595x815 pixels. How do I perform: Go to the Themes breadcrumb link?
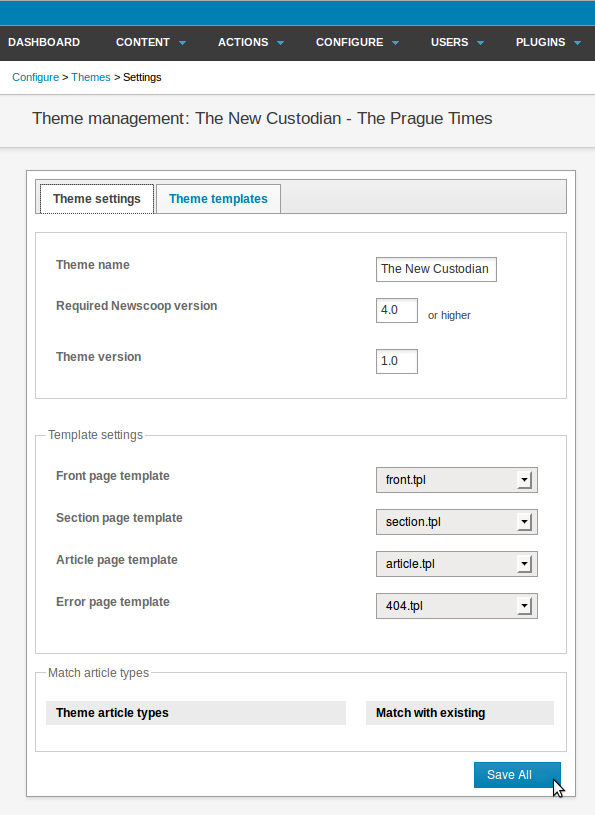tap(91, 77)
